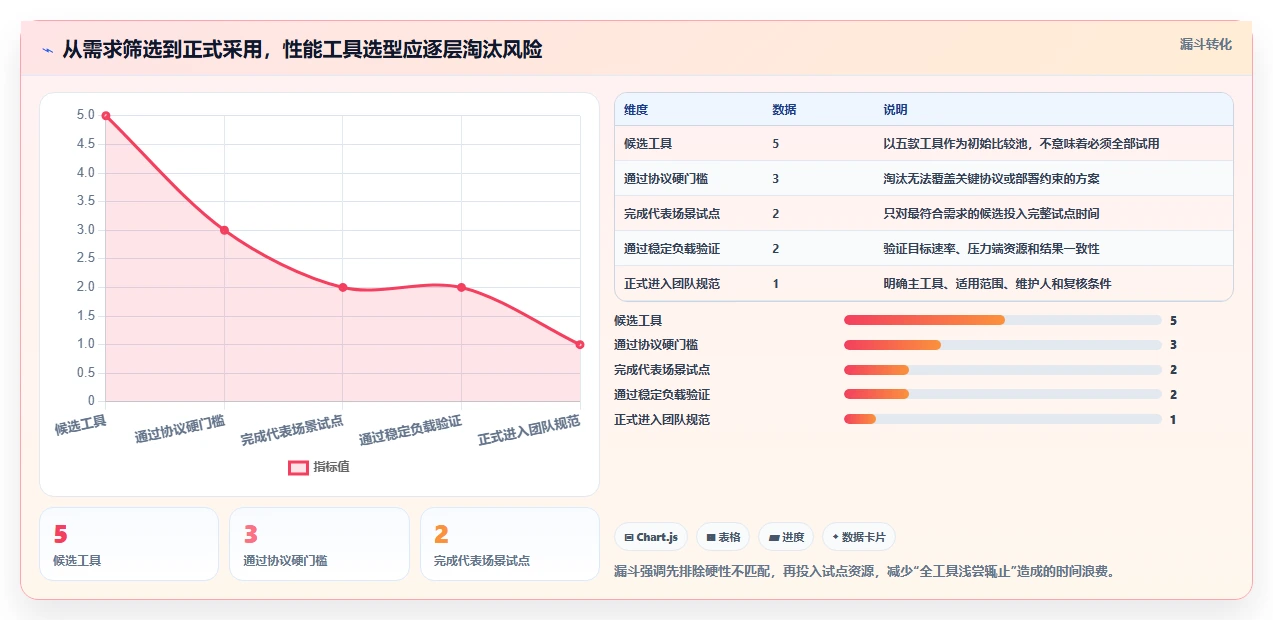
Task: Click the description 只对最符合需求的候选投入完整试点时间
Action: point(991,213)
